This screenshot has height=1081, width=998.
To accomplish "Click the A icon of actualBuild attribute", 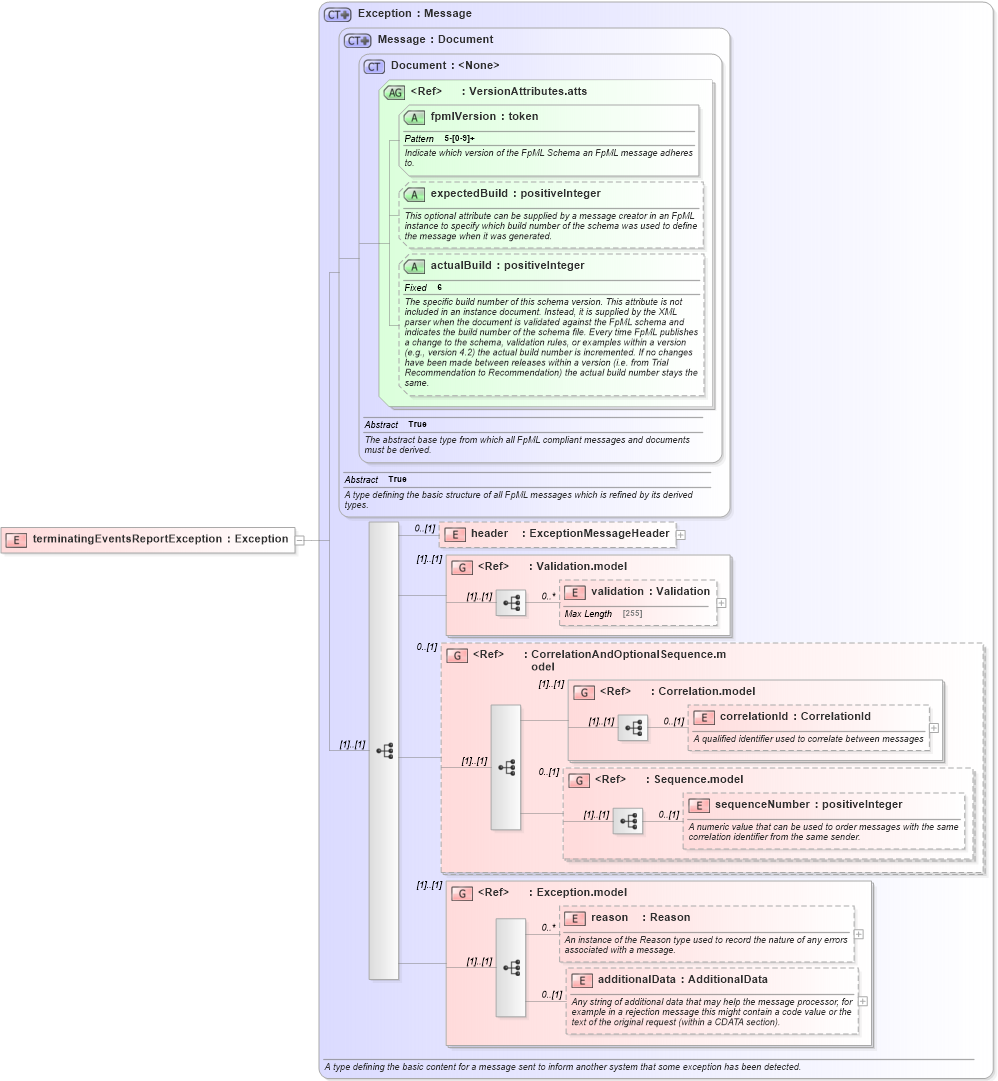I will point(414,266).
